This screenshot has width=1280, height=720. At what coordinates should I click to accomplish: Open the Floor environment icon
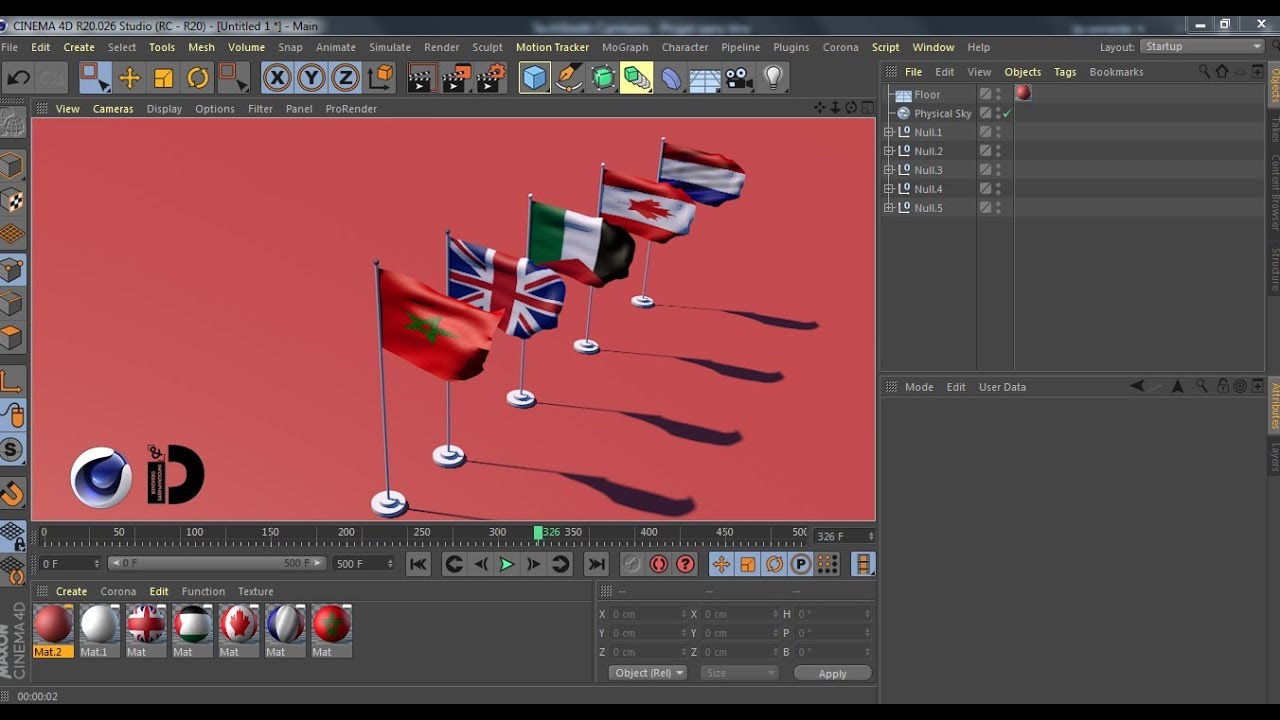(x=705, y=77)
